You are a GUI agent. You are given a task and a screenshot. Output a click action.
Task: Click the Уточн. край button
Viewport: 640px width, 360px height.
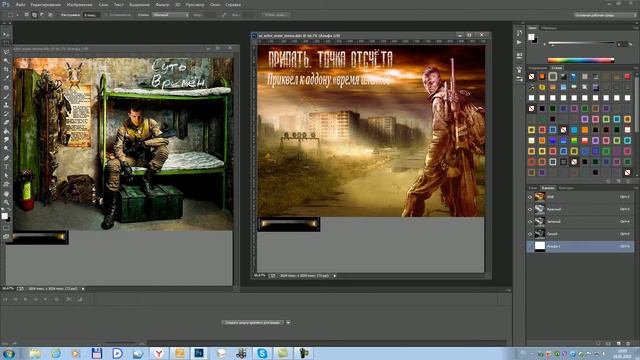click(276, 15)
